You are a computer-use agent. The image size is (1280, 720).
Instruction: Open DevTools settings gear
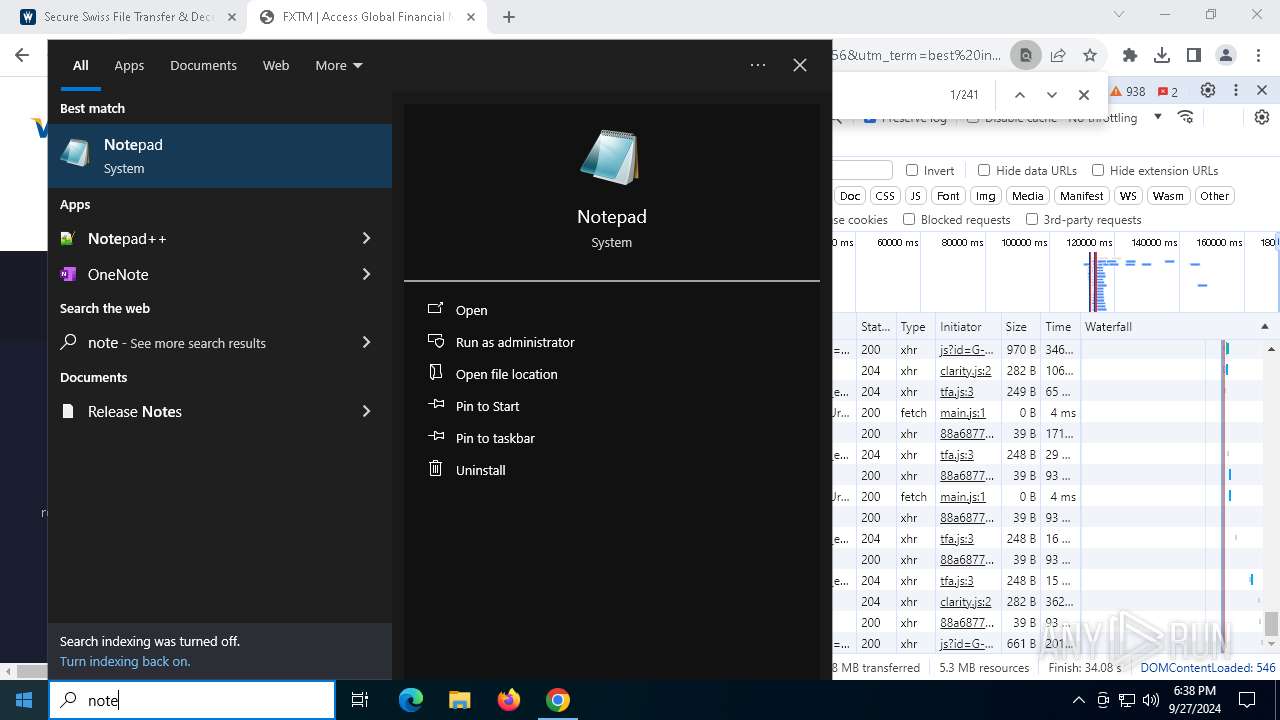click(1208, 91)
